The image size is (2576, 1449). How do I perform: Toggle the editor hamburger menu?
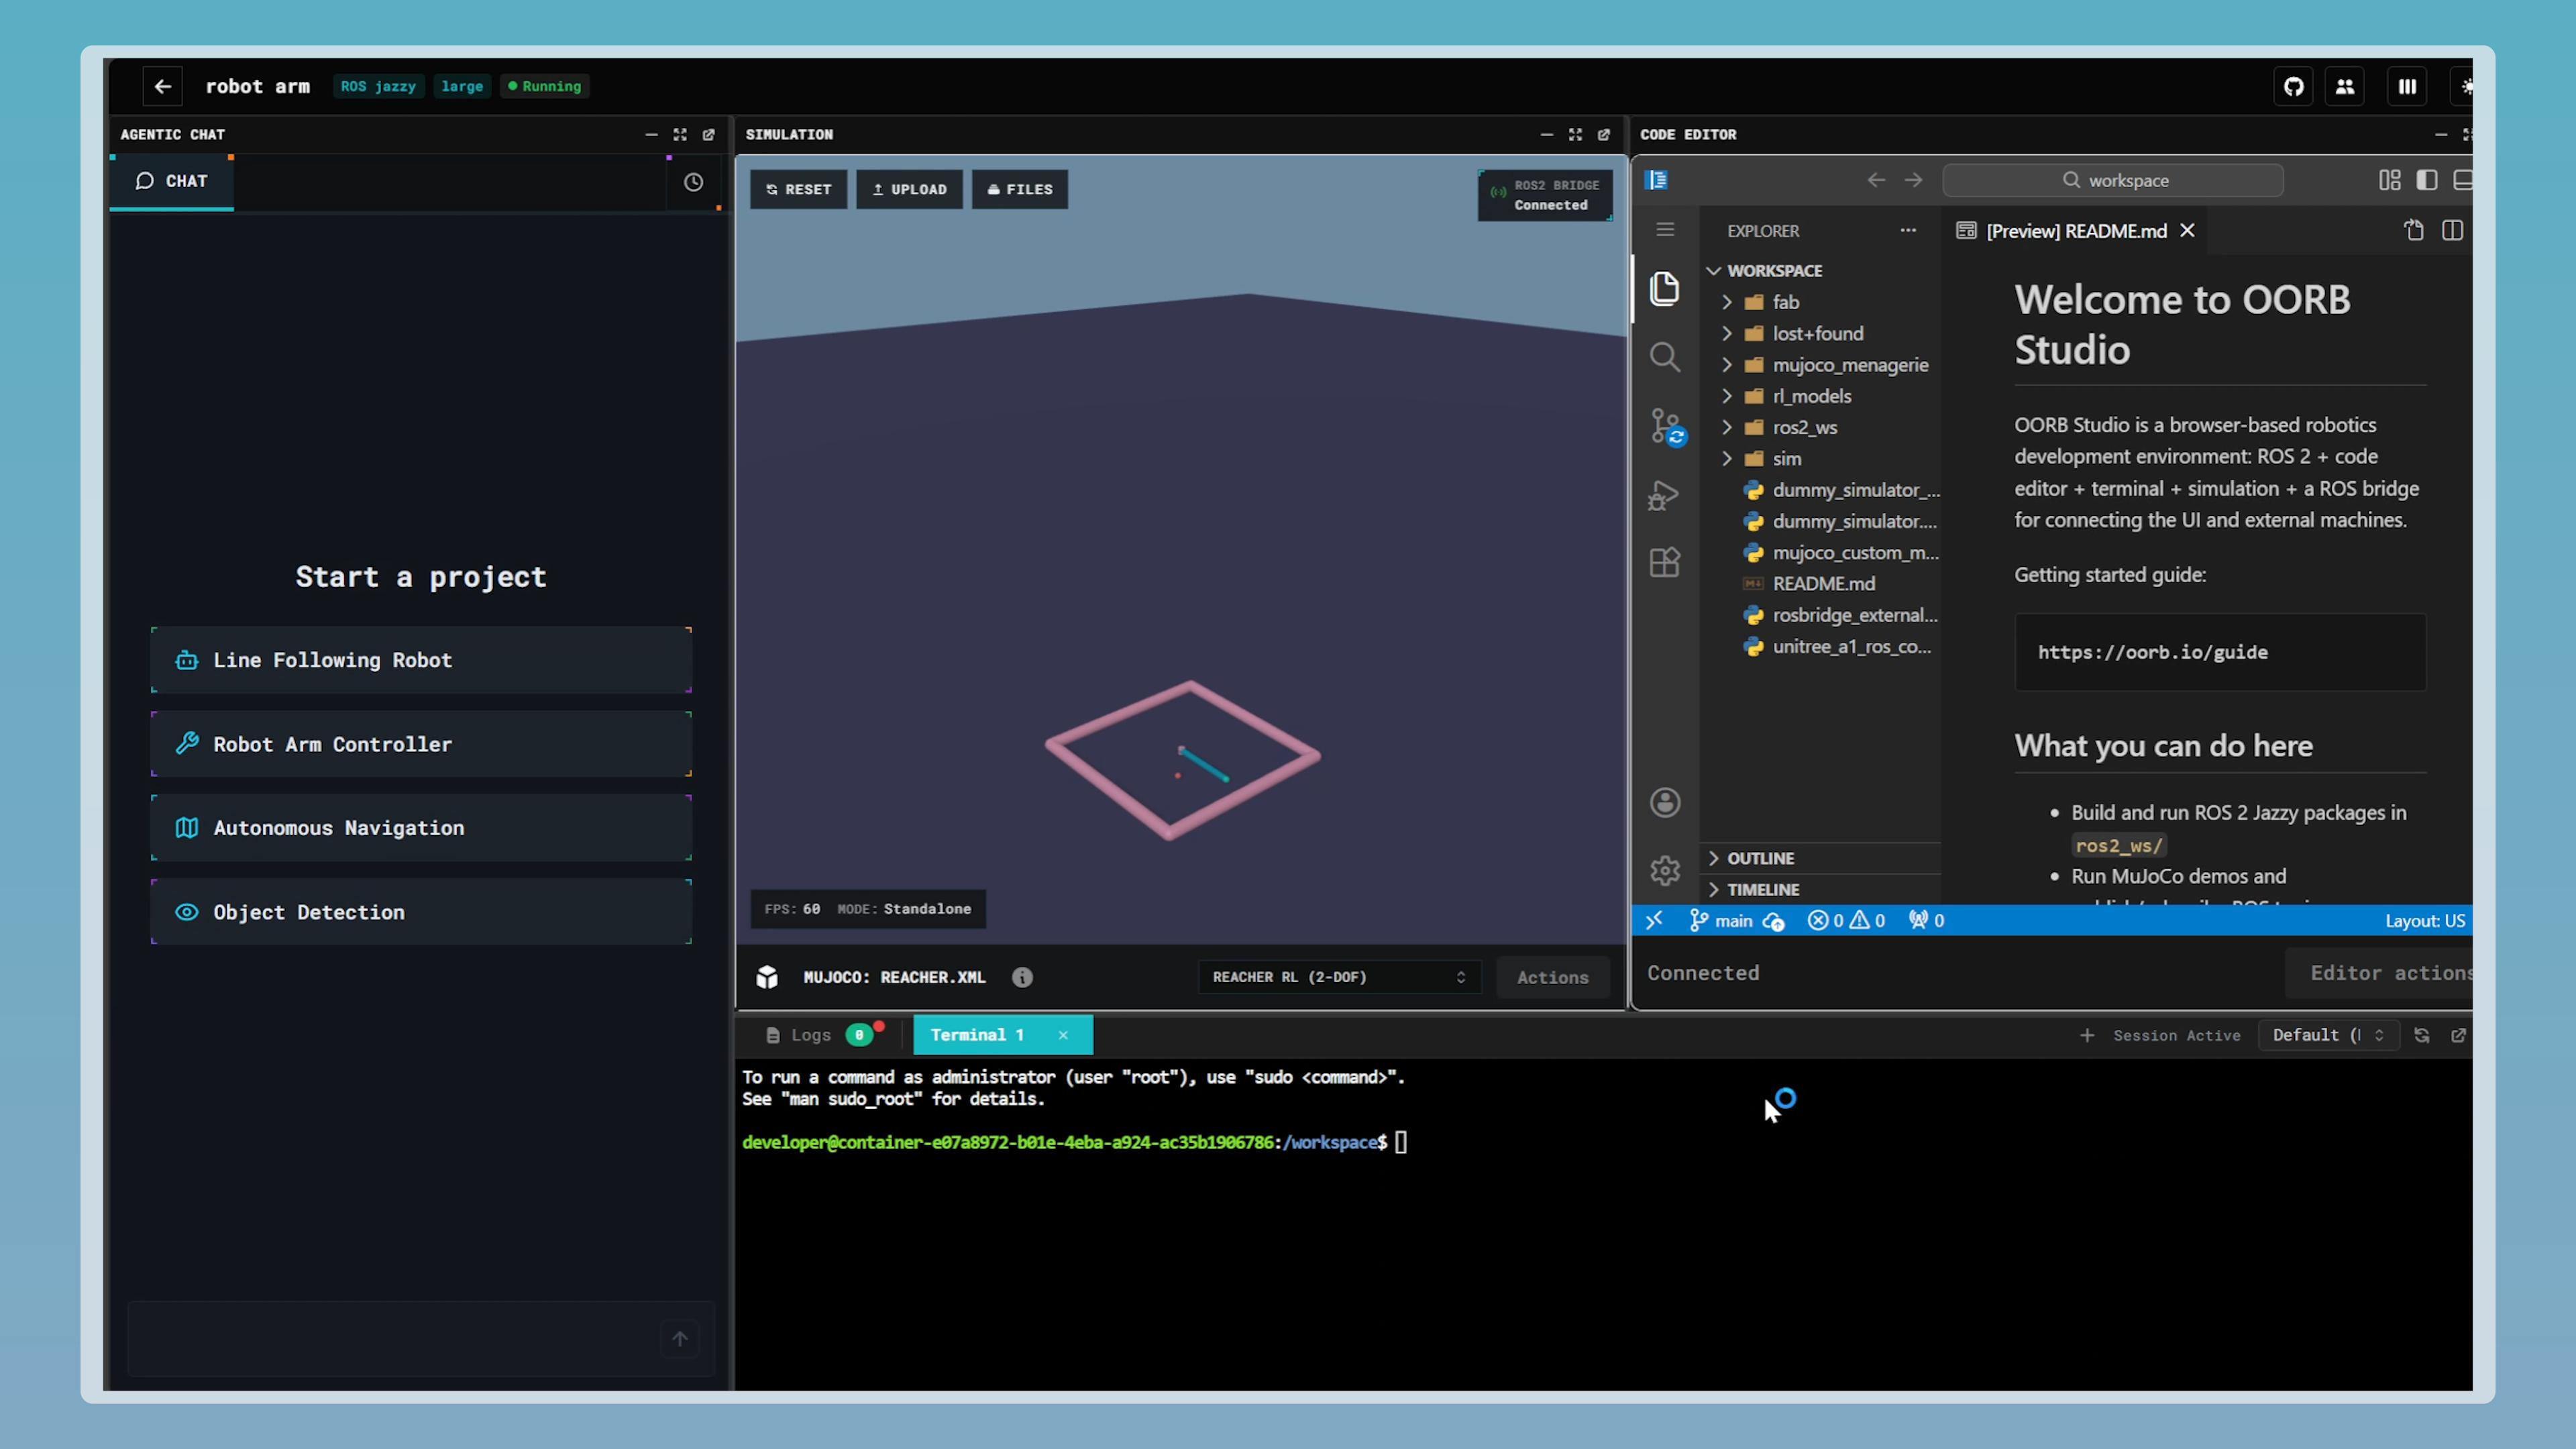[1665, 230]
